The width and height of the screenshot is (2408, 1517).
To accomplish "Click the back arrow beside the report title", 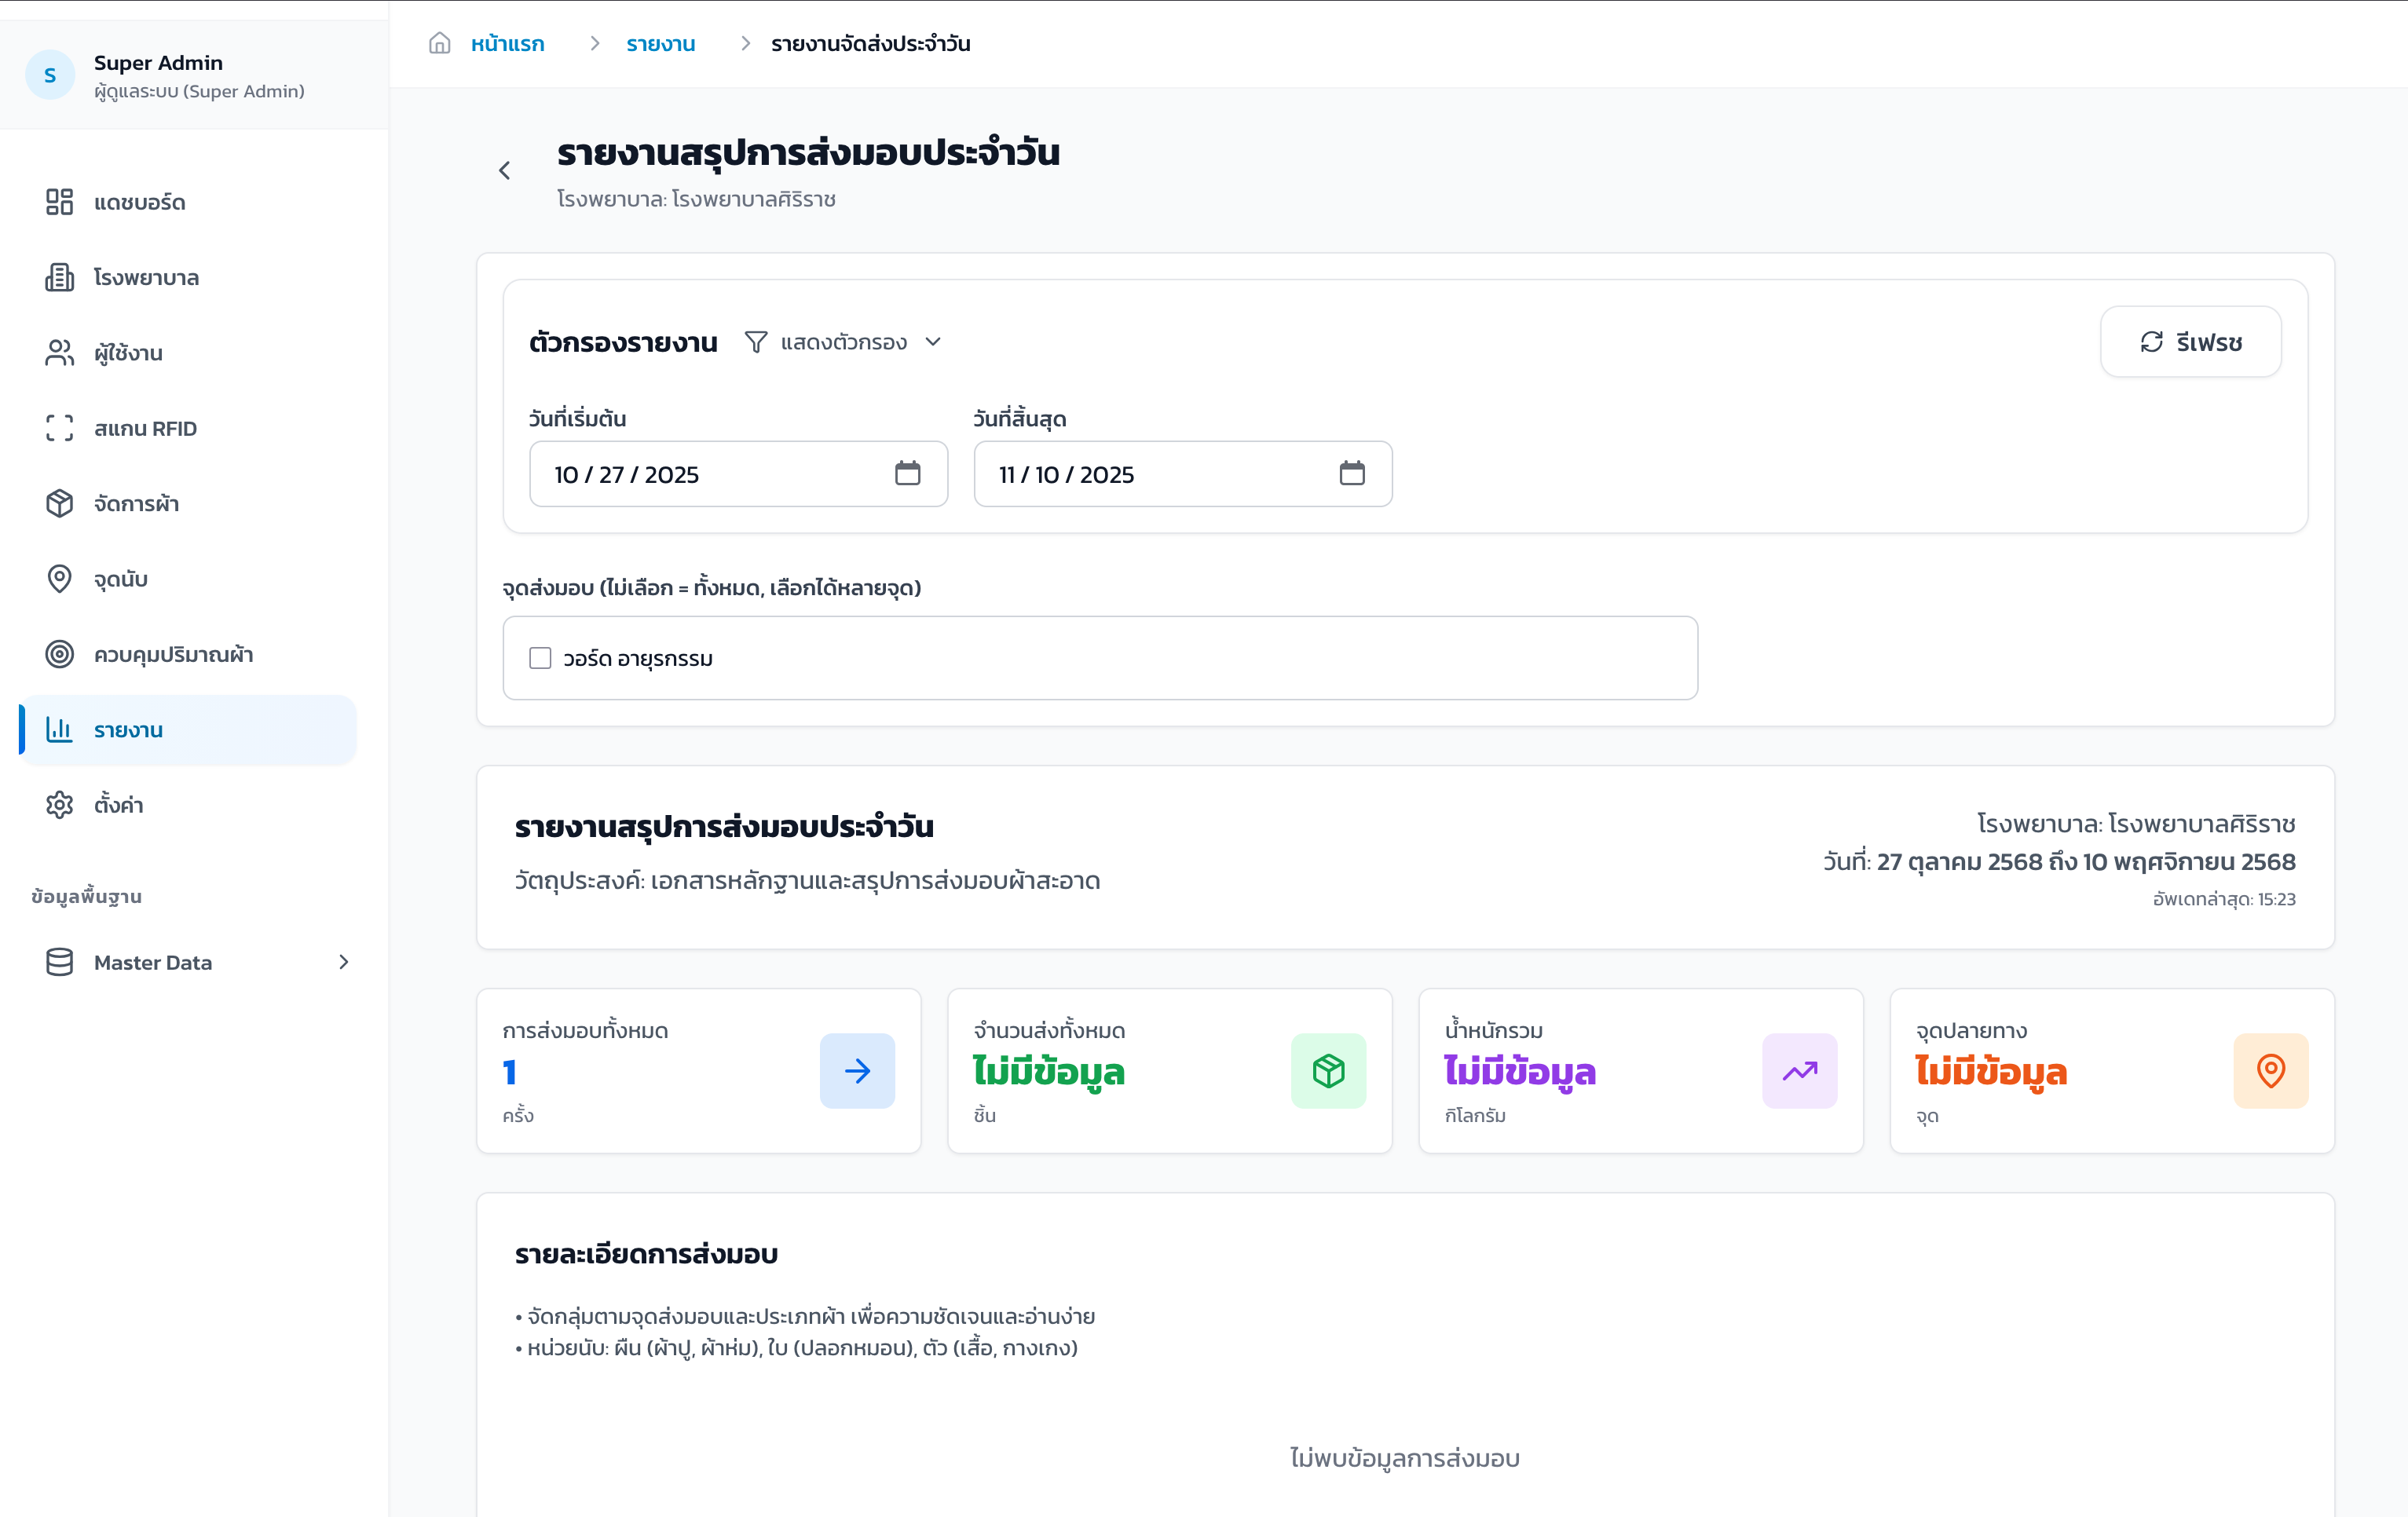I will coord(505,171).
